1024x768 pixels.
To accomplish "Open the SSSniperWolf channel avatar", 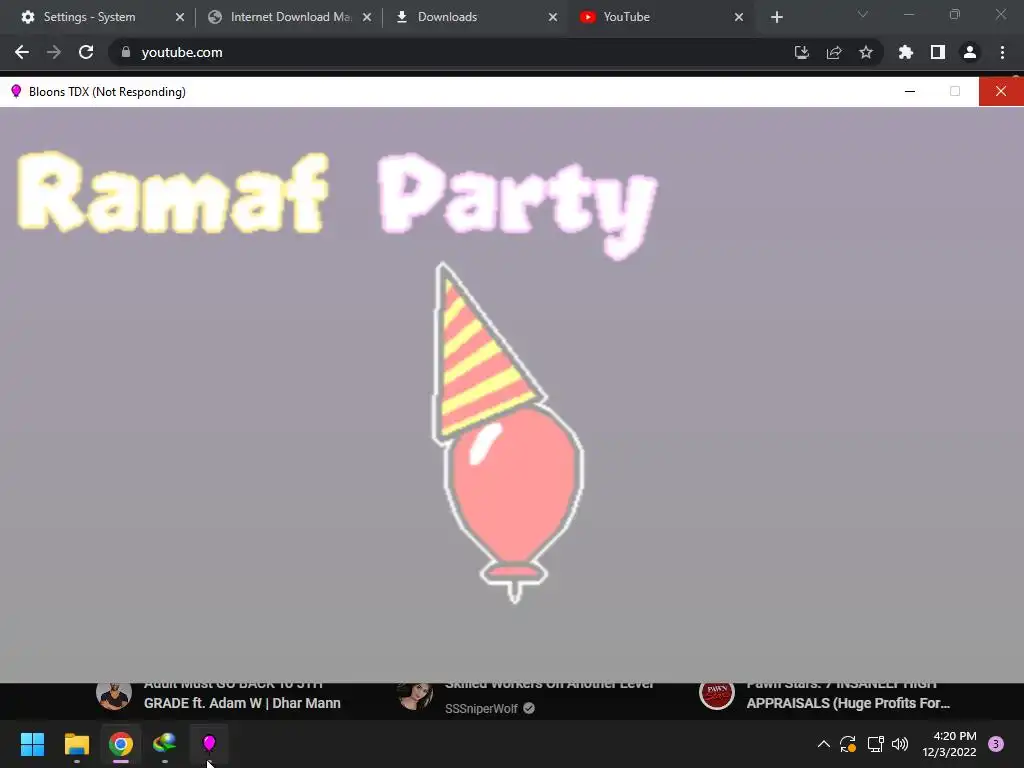I will tap(415, 695).
